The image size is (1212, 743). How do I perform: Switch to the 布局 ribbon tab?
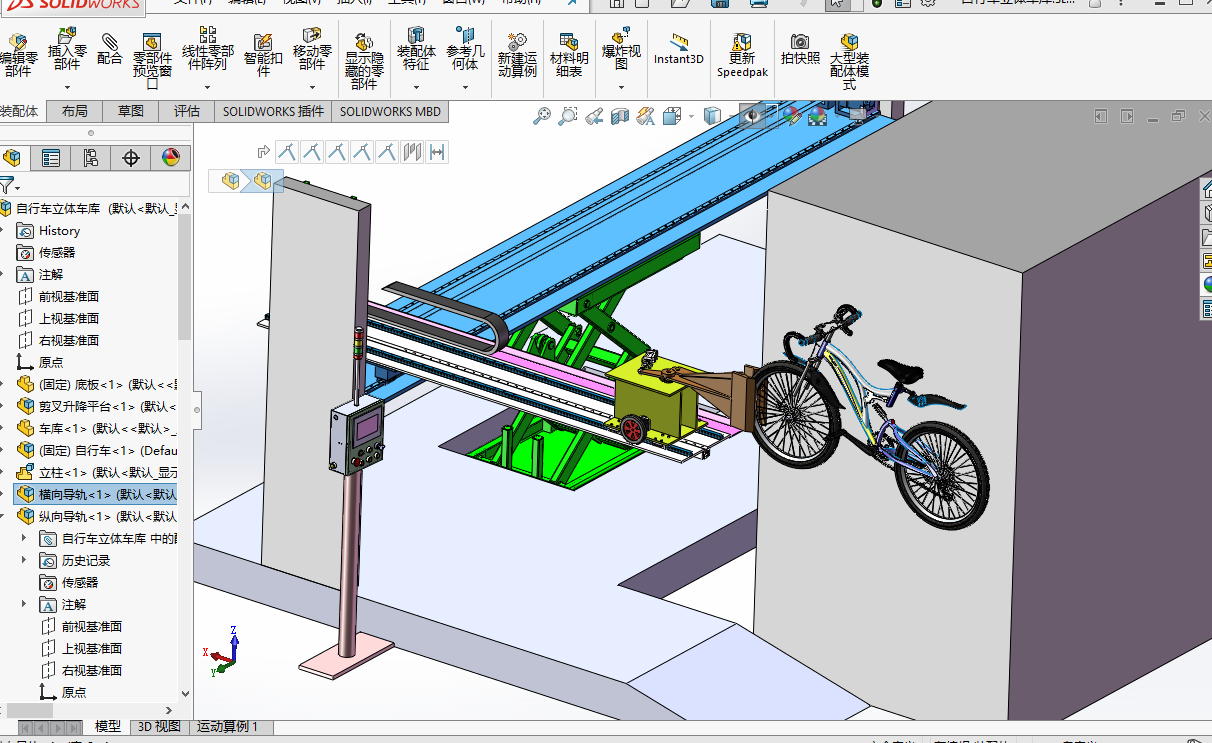(74, 111)
